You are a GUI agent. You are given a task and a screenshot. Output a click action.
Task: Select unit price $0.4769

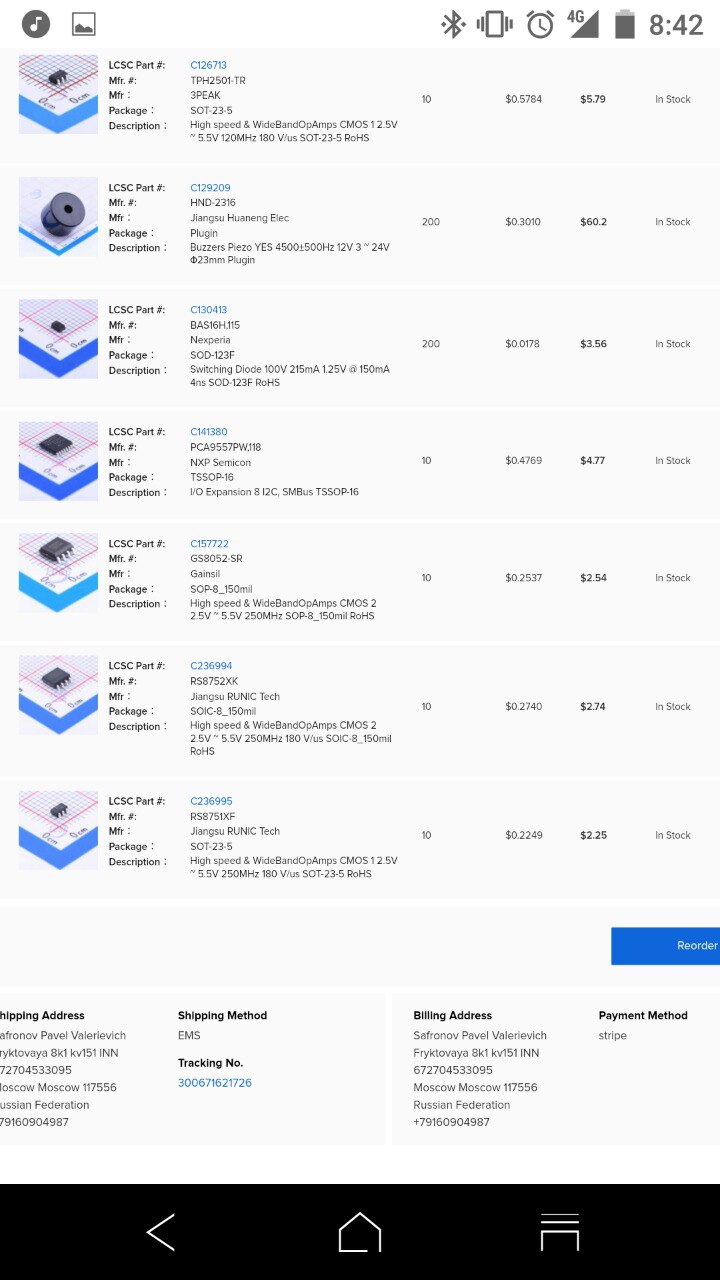523,461
